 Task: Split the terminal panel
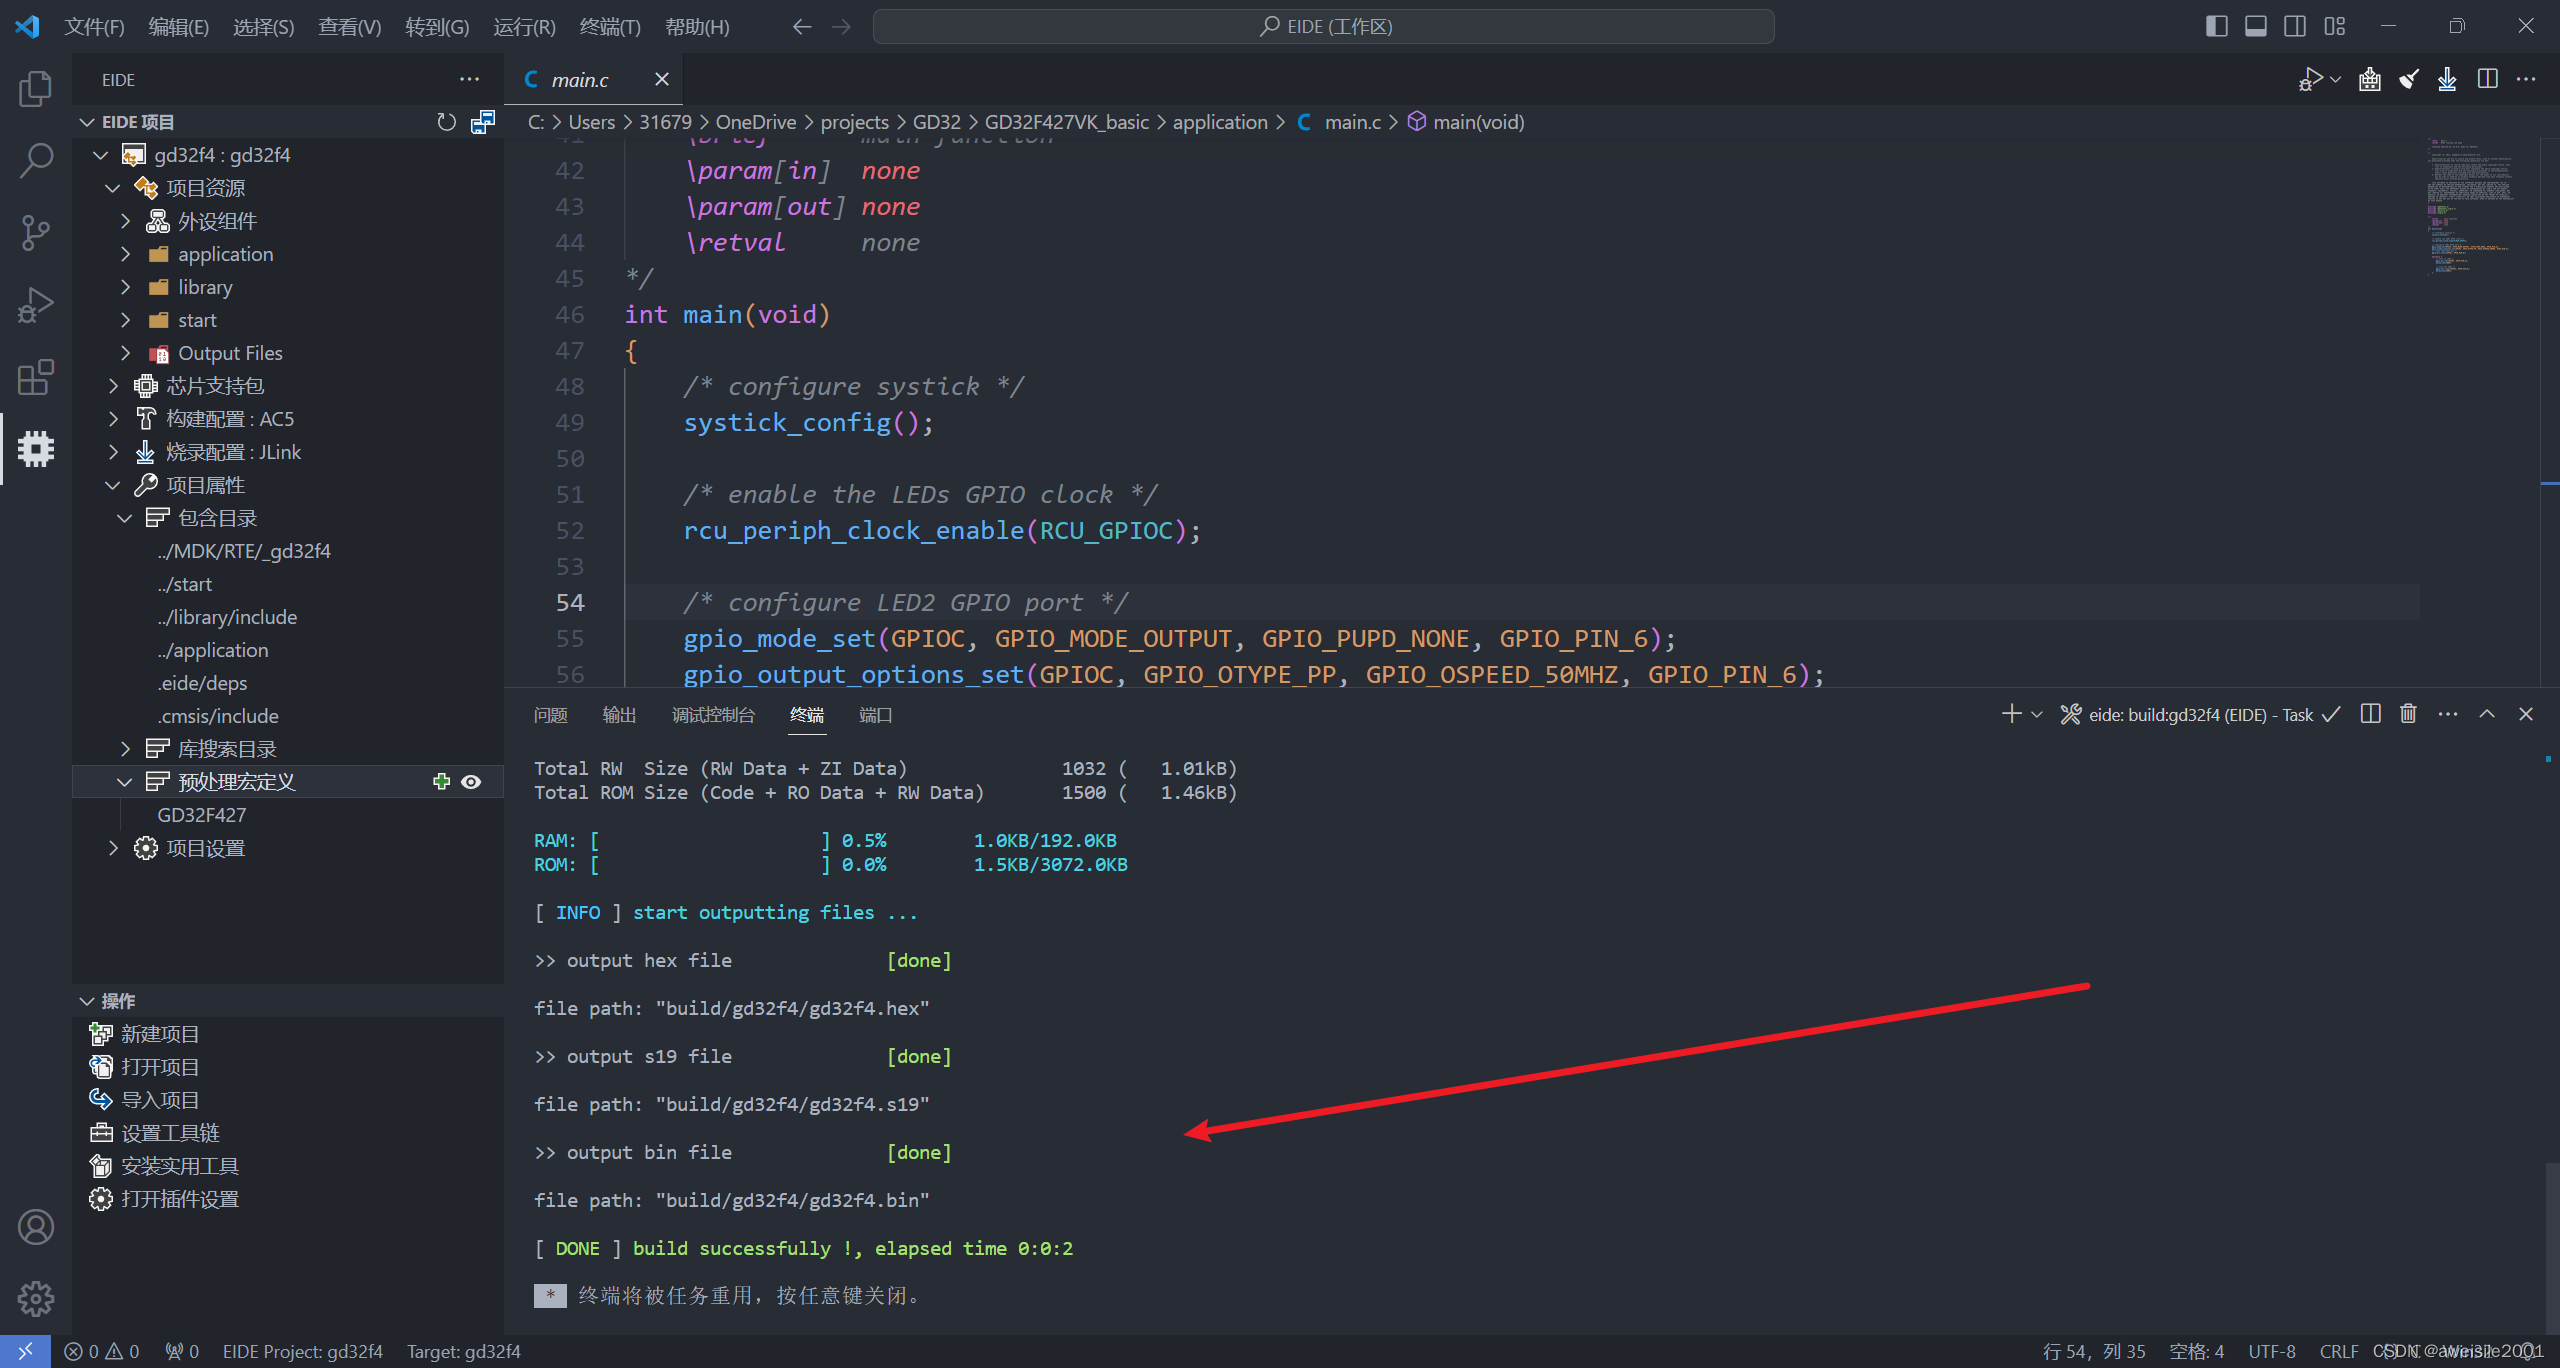(2370, 714)
